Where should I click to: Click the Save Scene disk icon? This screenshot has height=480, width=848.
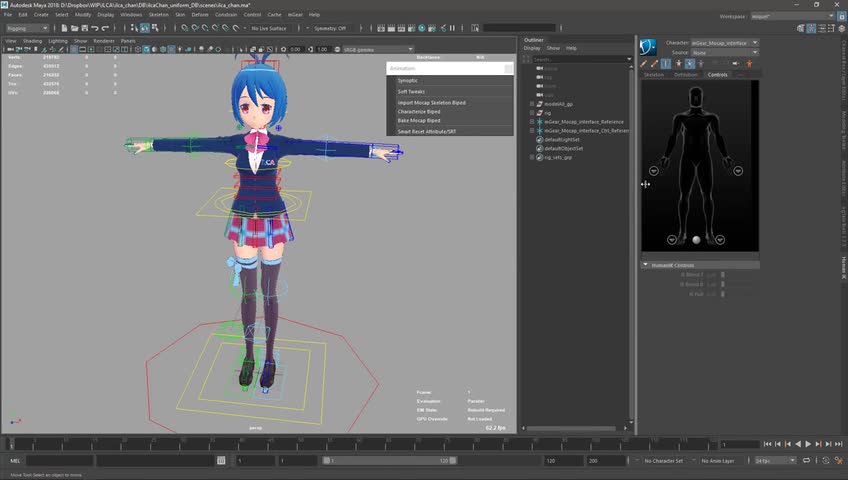pos(85,28)
